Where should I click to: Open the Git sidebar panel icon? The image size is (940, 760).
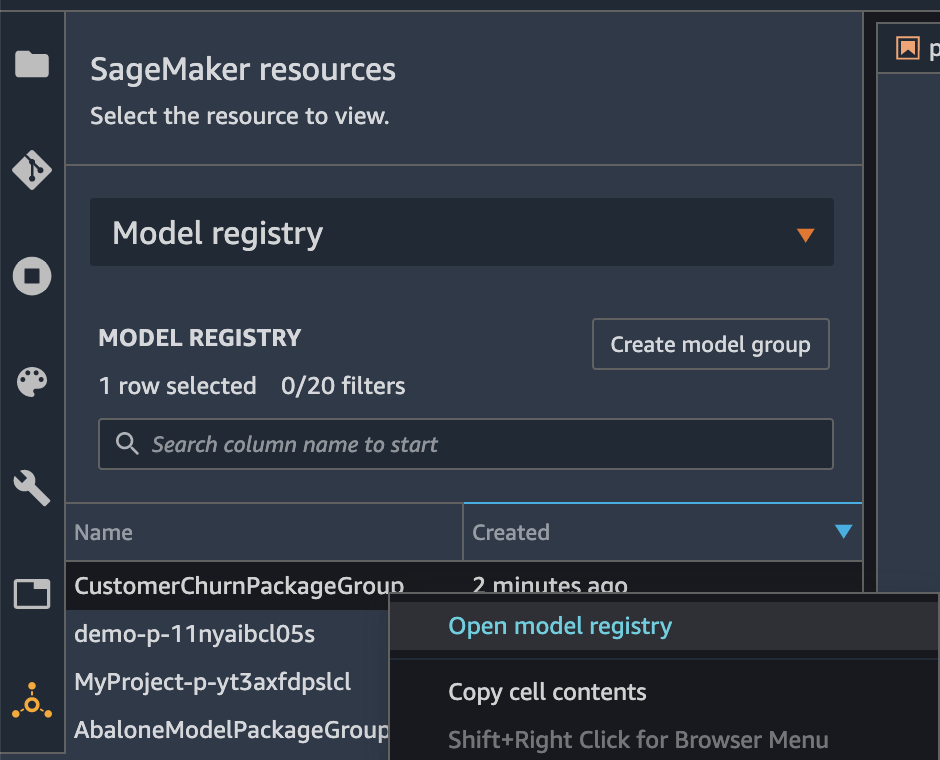[32, 170]
